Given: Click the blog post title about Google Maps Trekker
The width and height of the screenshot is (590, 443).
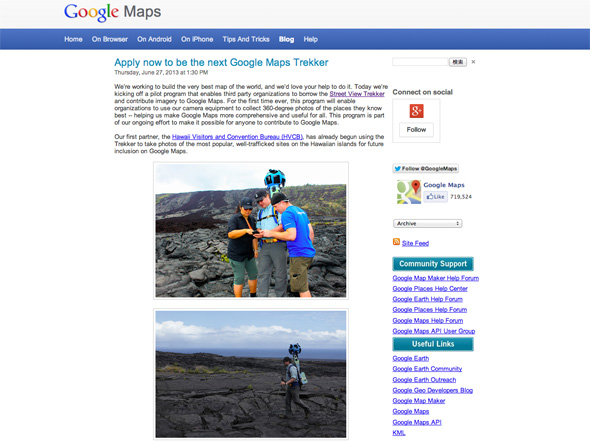Looking at the screenshot, I should click(x=221, y=62).
